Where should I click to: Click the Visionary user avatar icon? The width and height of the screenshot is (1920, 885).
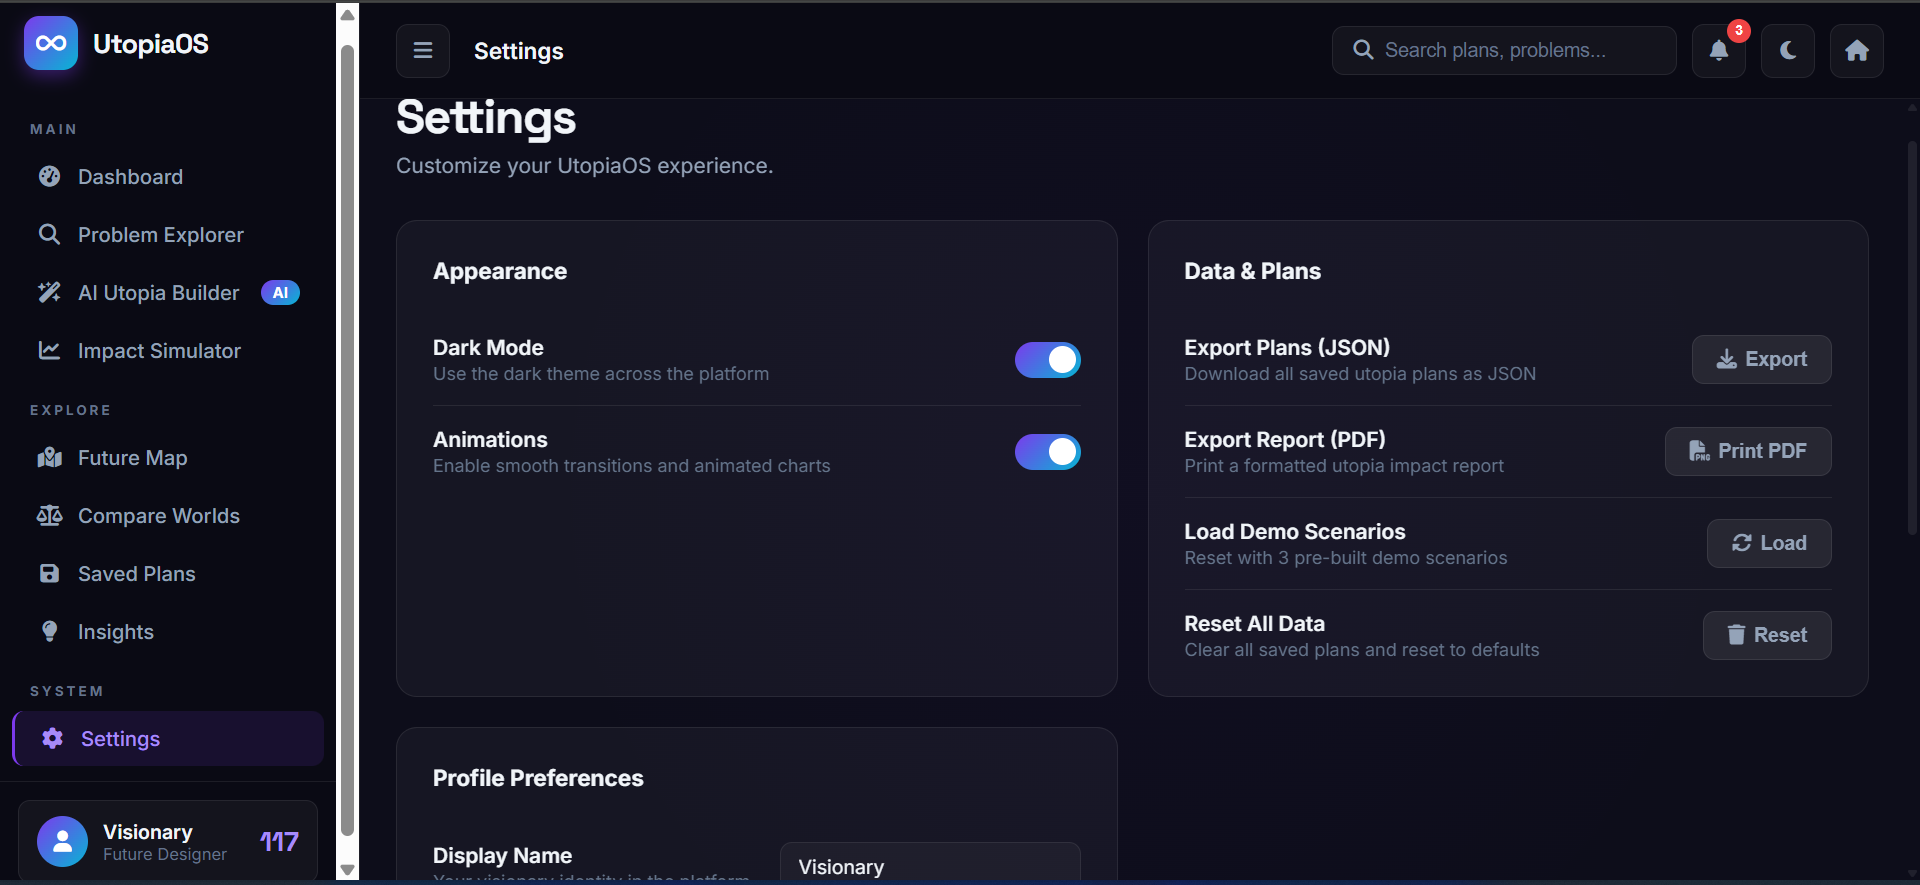(x=62, y=841)
